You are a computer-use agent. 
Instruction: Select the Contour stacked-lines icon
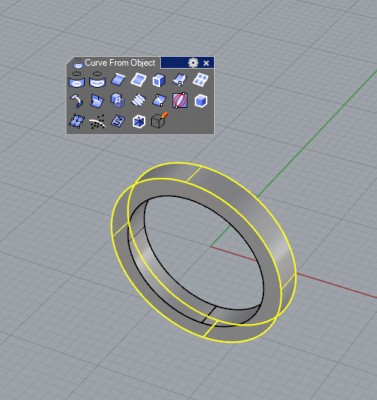tap(138, 100)
